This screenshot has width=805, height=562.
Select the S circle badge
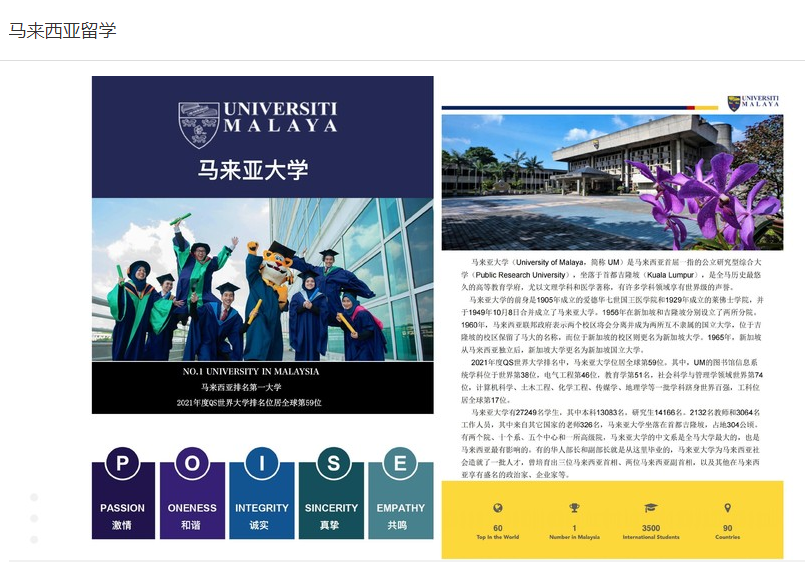coord(333,463)
